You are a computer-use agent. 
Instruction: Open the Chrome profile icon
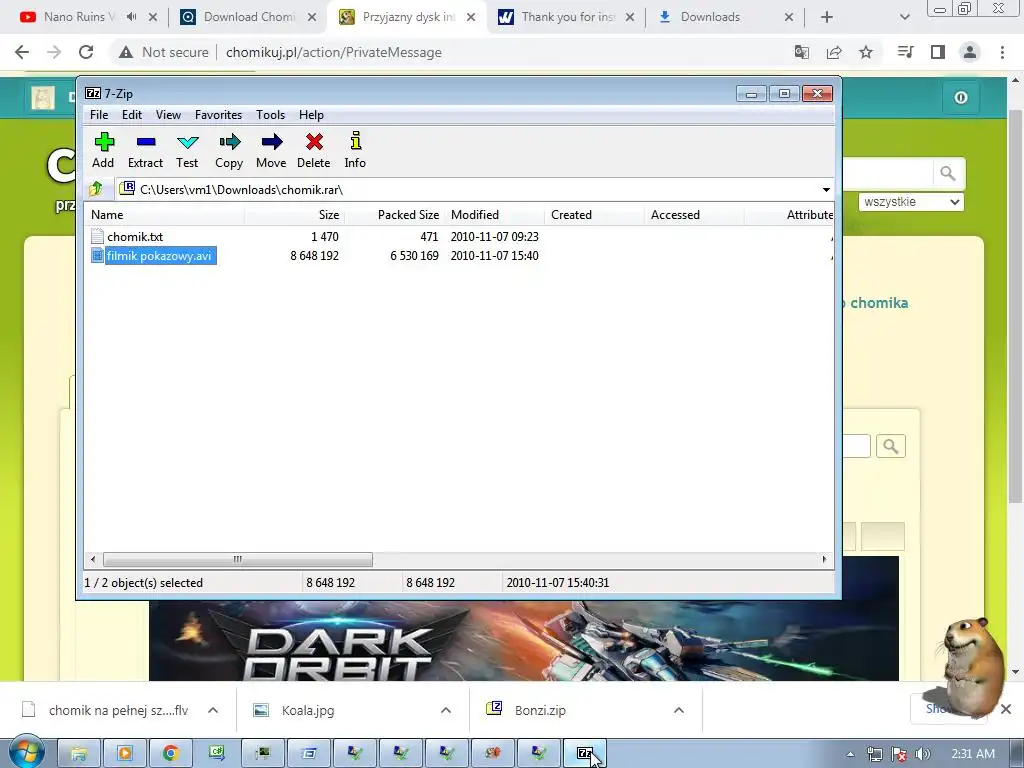coord(970,52)
